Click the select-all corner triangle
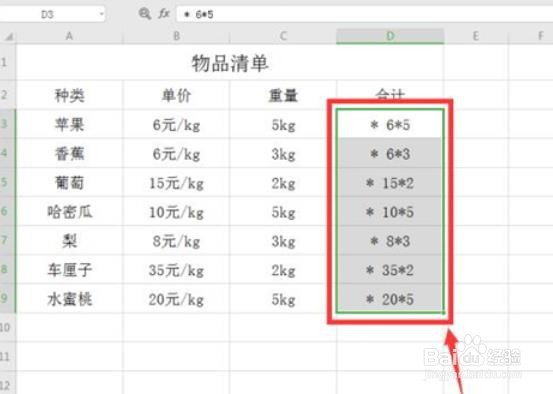 click(8, 36)
